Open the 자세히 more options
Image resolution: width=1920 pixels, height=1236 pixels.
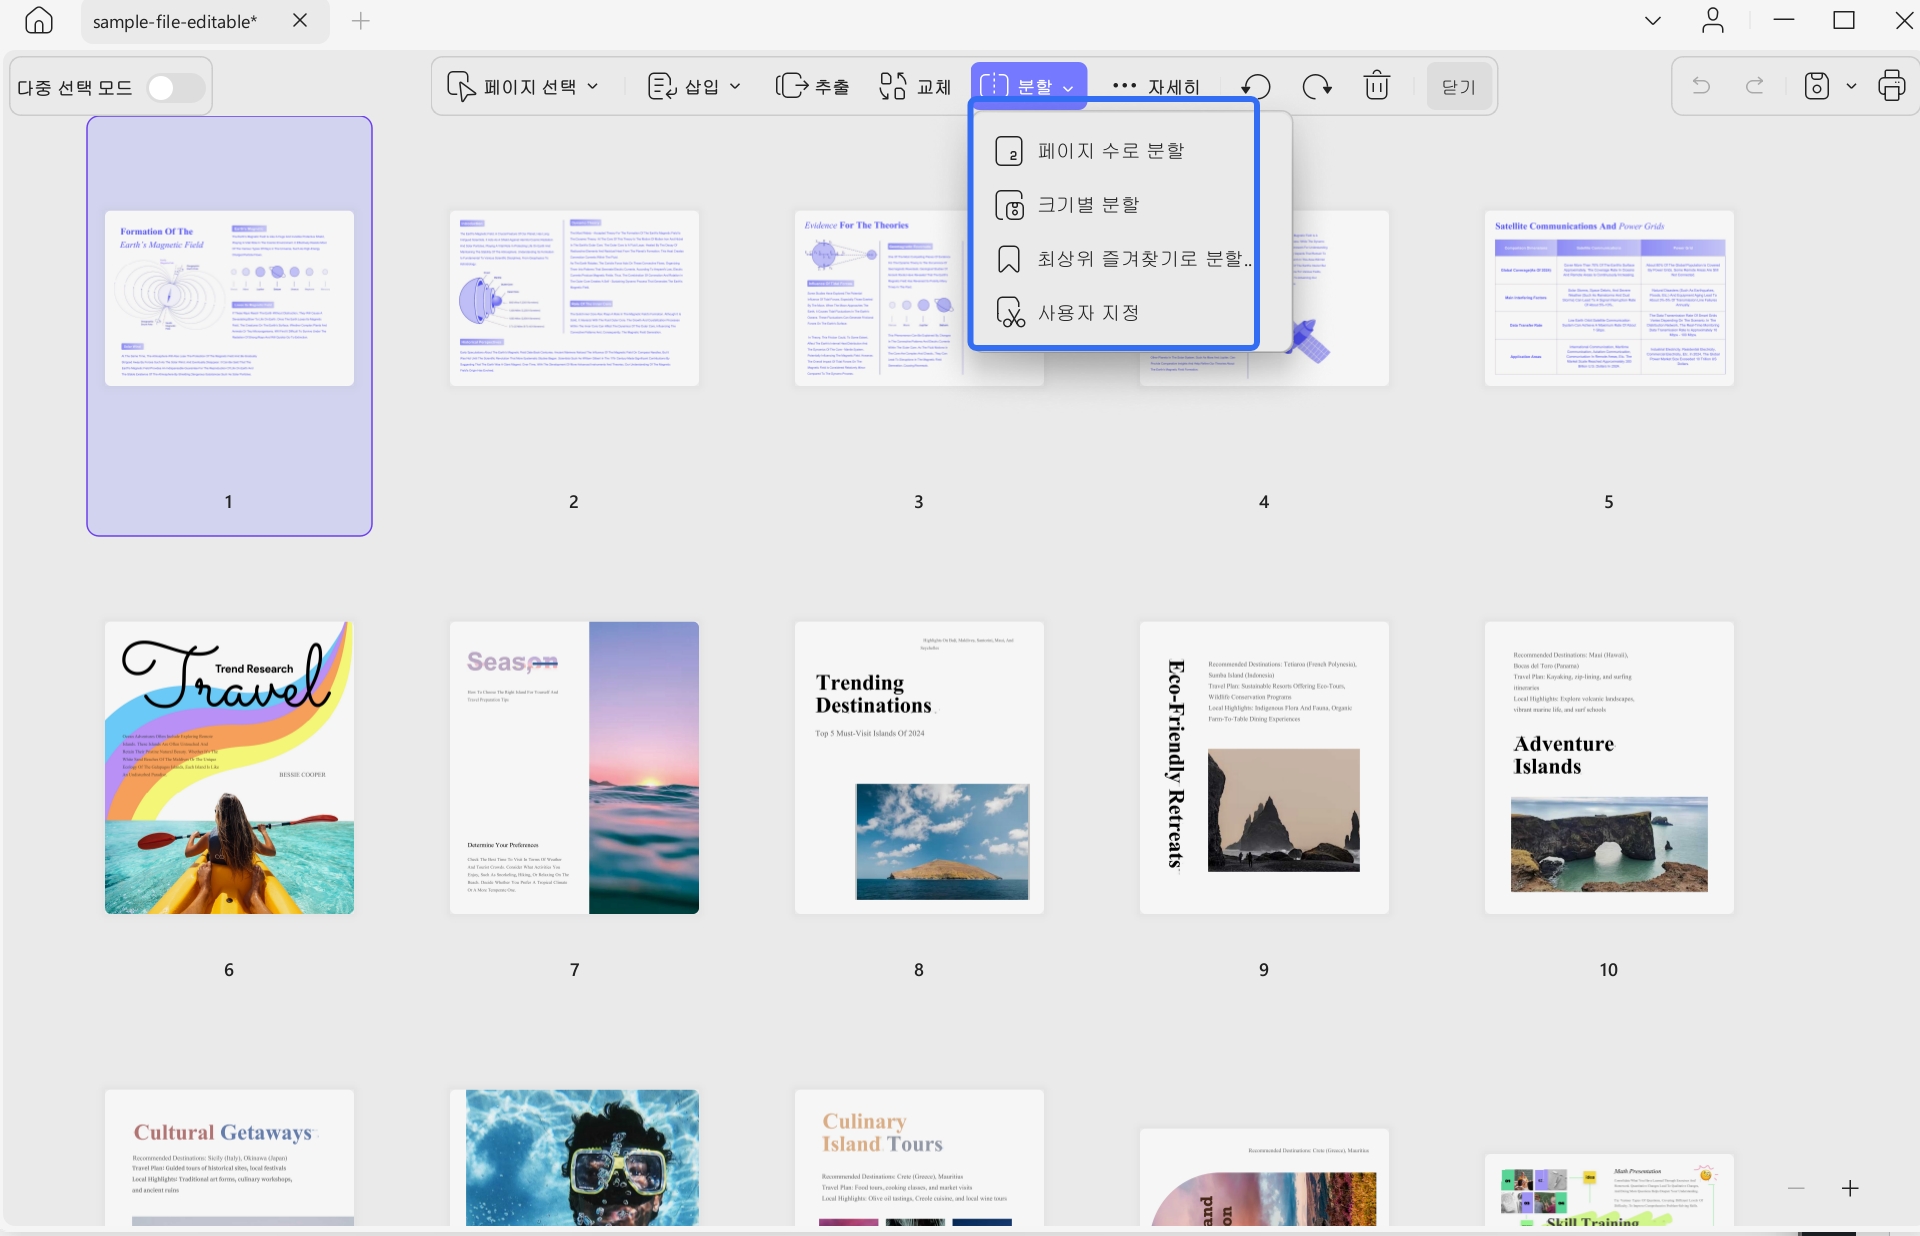(x=1156, y=86)
